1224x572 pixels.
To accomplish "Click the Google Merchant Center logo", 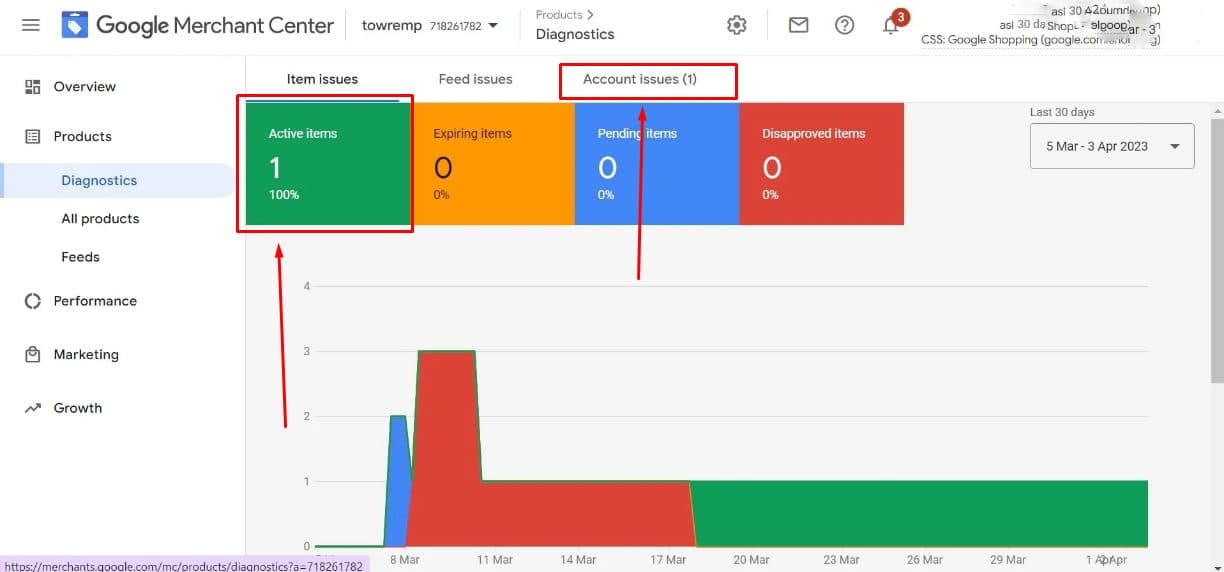I will 197,25.
